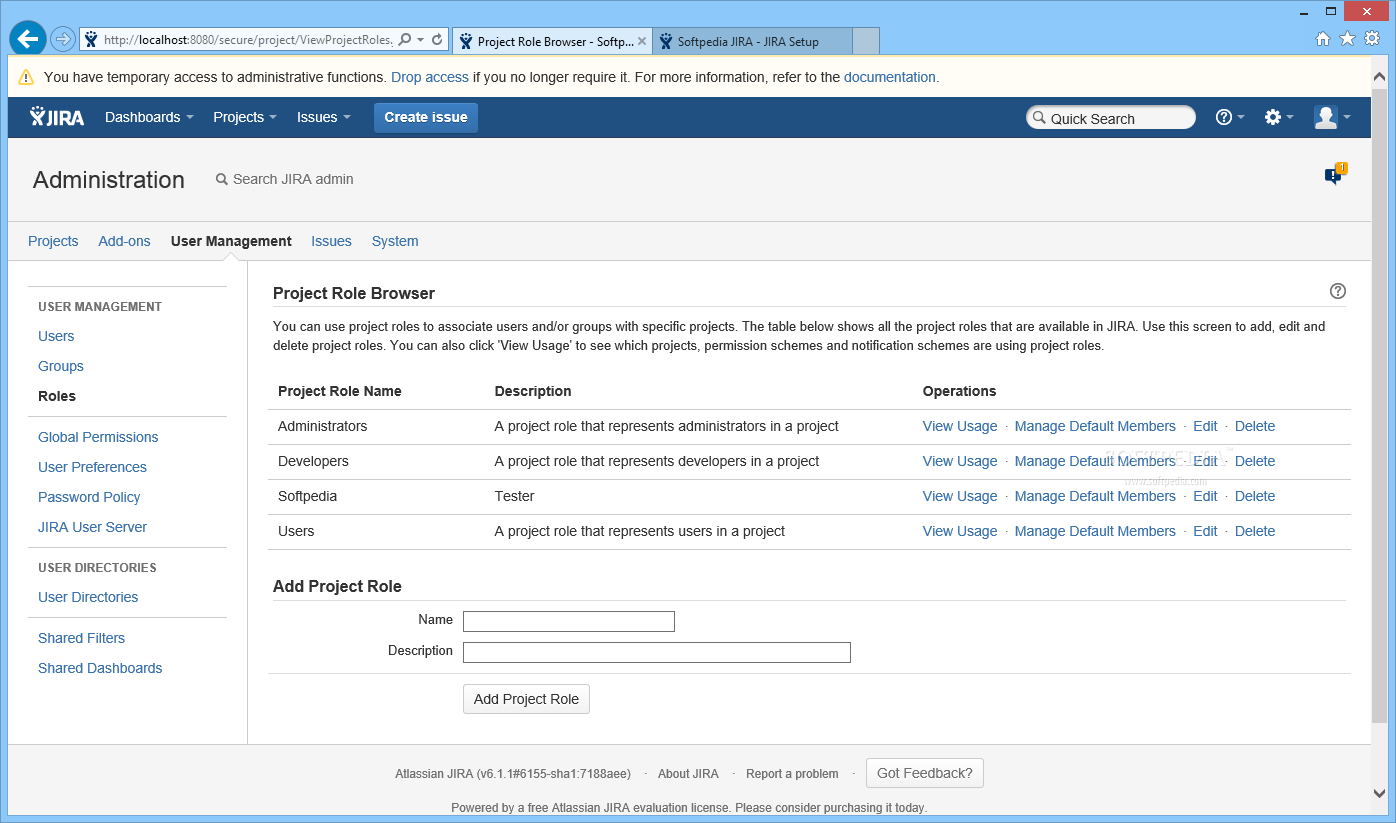Open a new blank browser tab
The width and height of the screenshot is (1396, 823).
coord(866,41)
